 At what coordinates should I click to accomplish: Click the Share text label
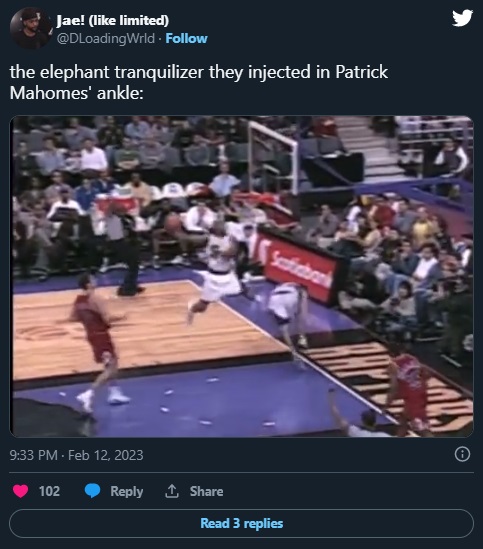[206, 491]
